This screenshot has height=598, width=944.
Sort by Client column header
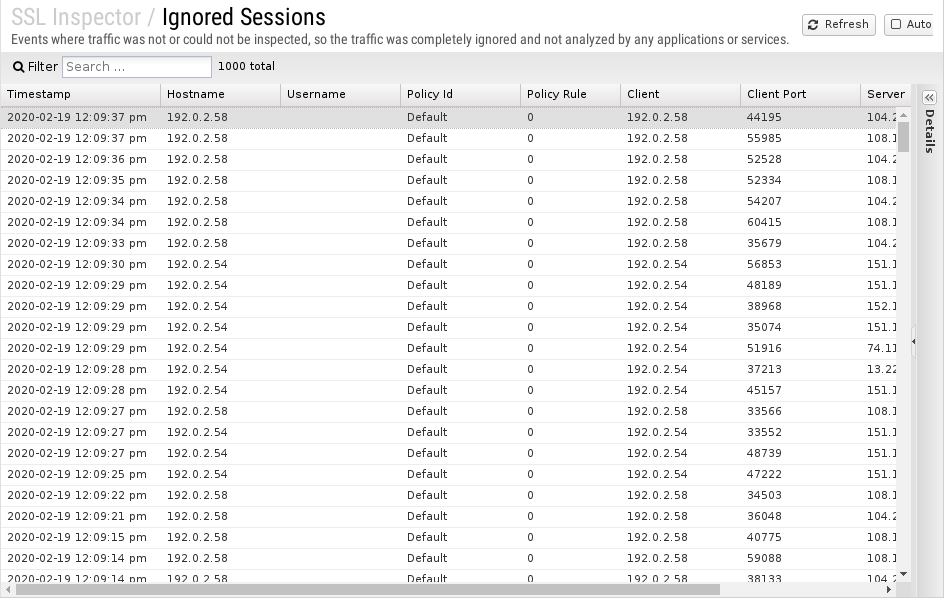click(x=680, y=95)
